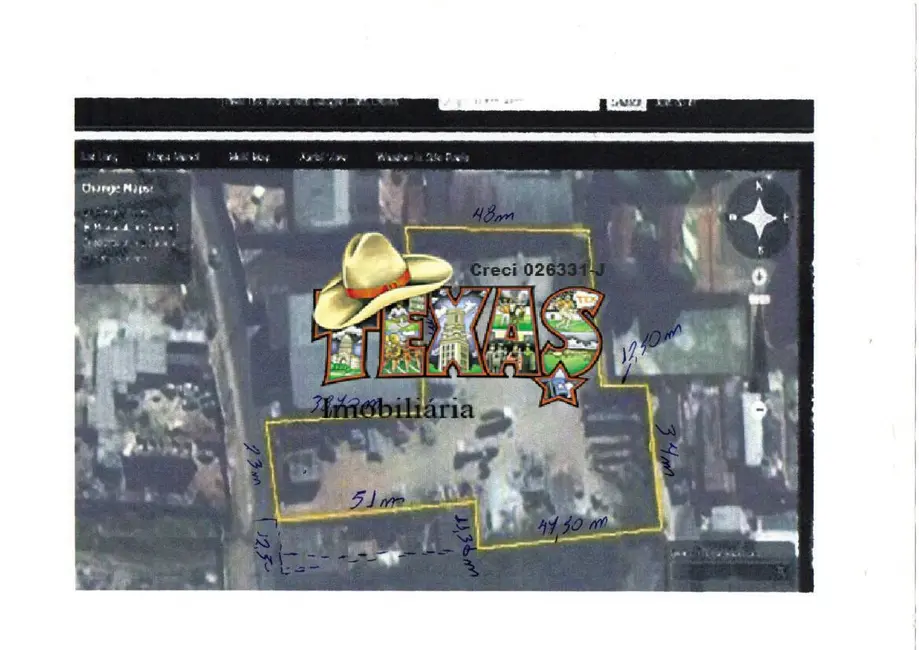Zoom out with the minus button

tap(760, 409)
